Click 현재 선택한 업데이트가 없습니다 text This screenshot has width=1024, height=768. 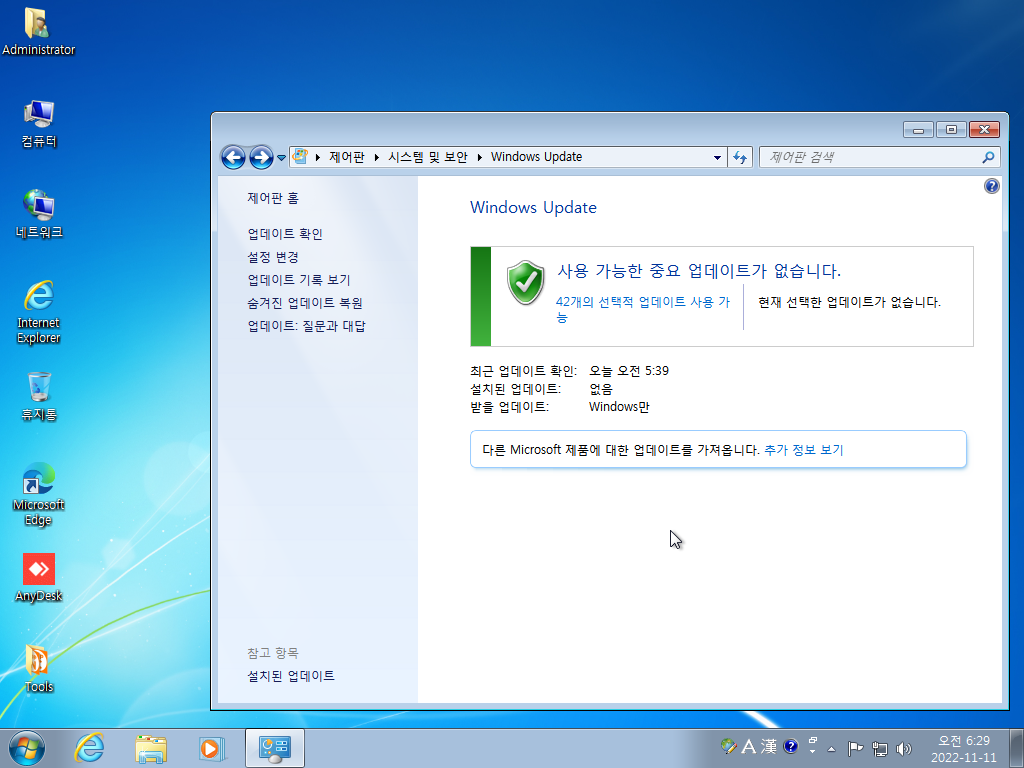(x=850, y=302)
